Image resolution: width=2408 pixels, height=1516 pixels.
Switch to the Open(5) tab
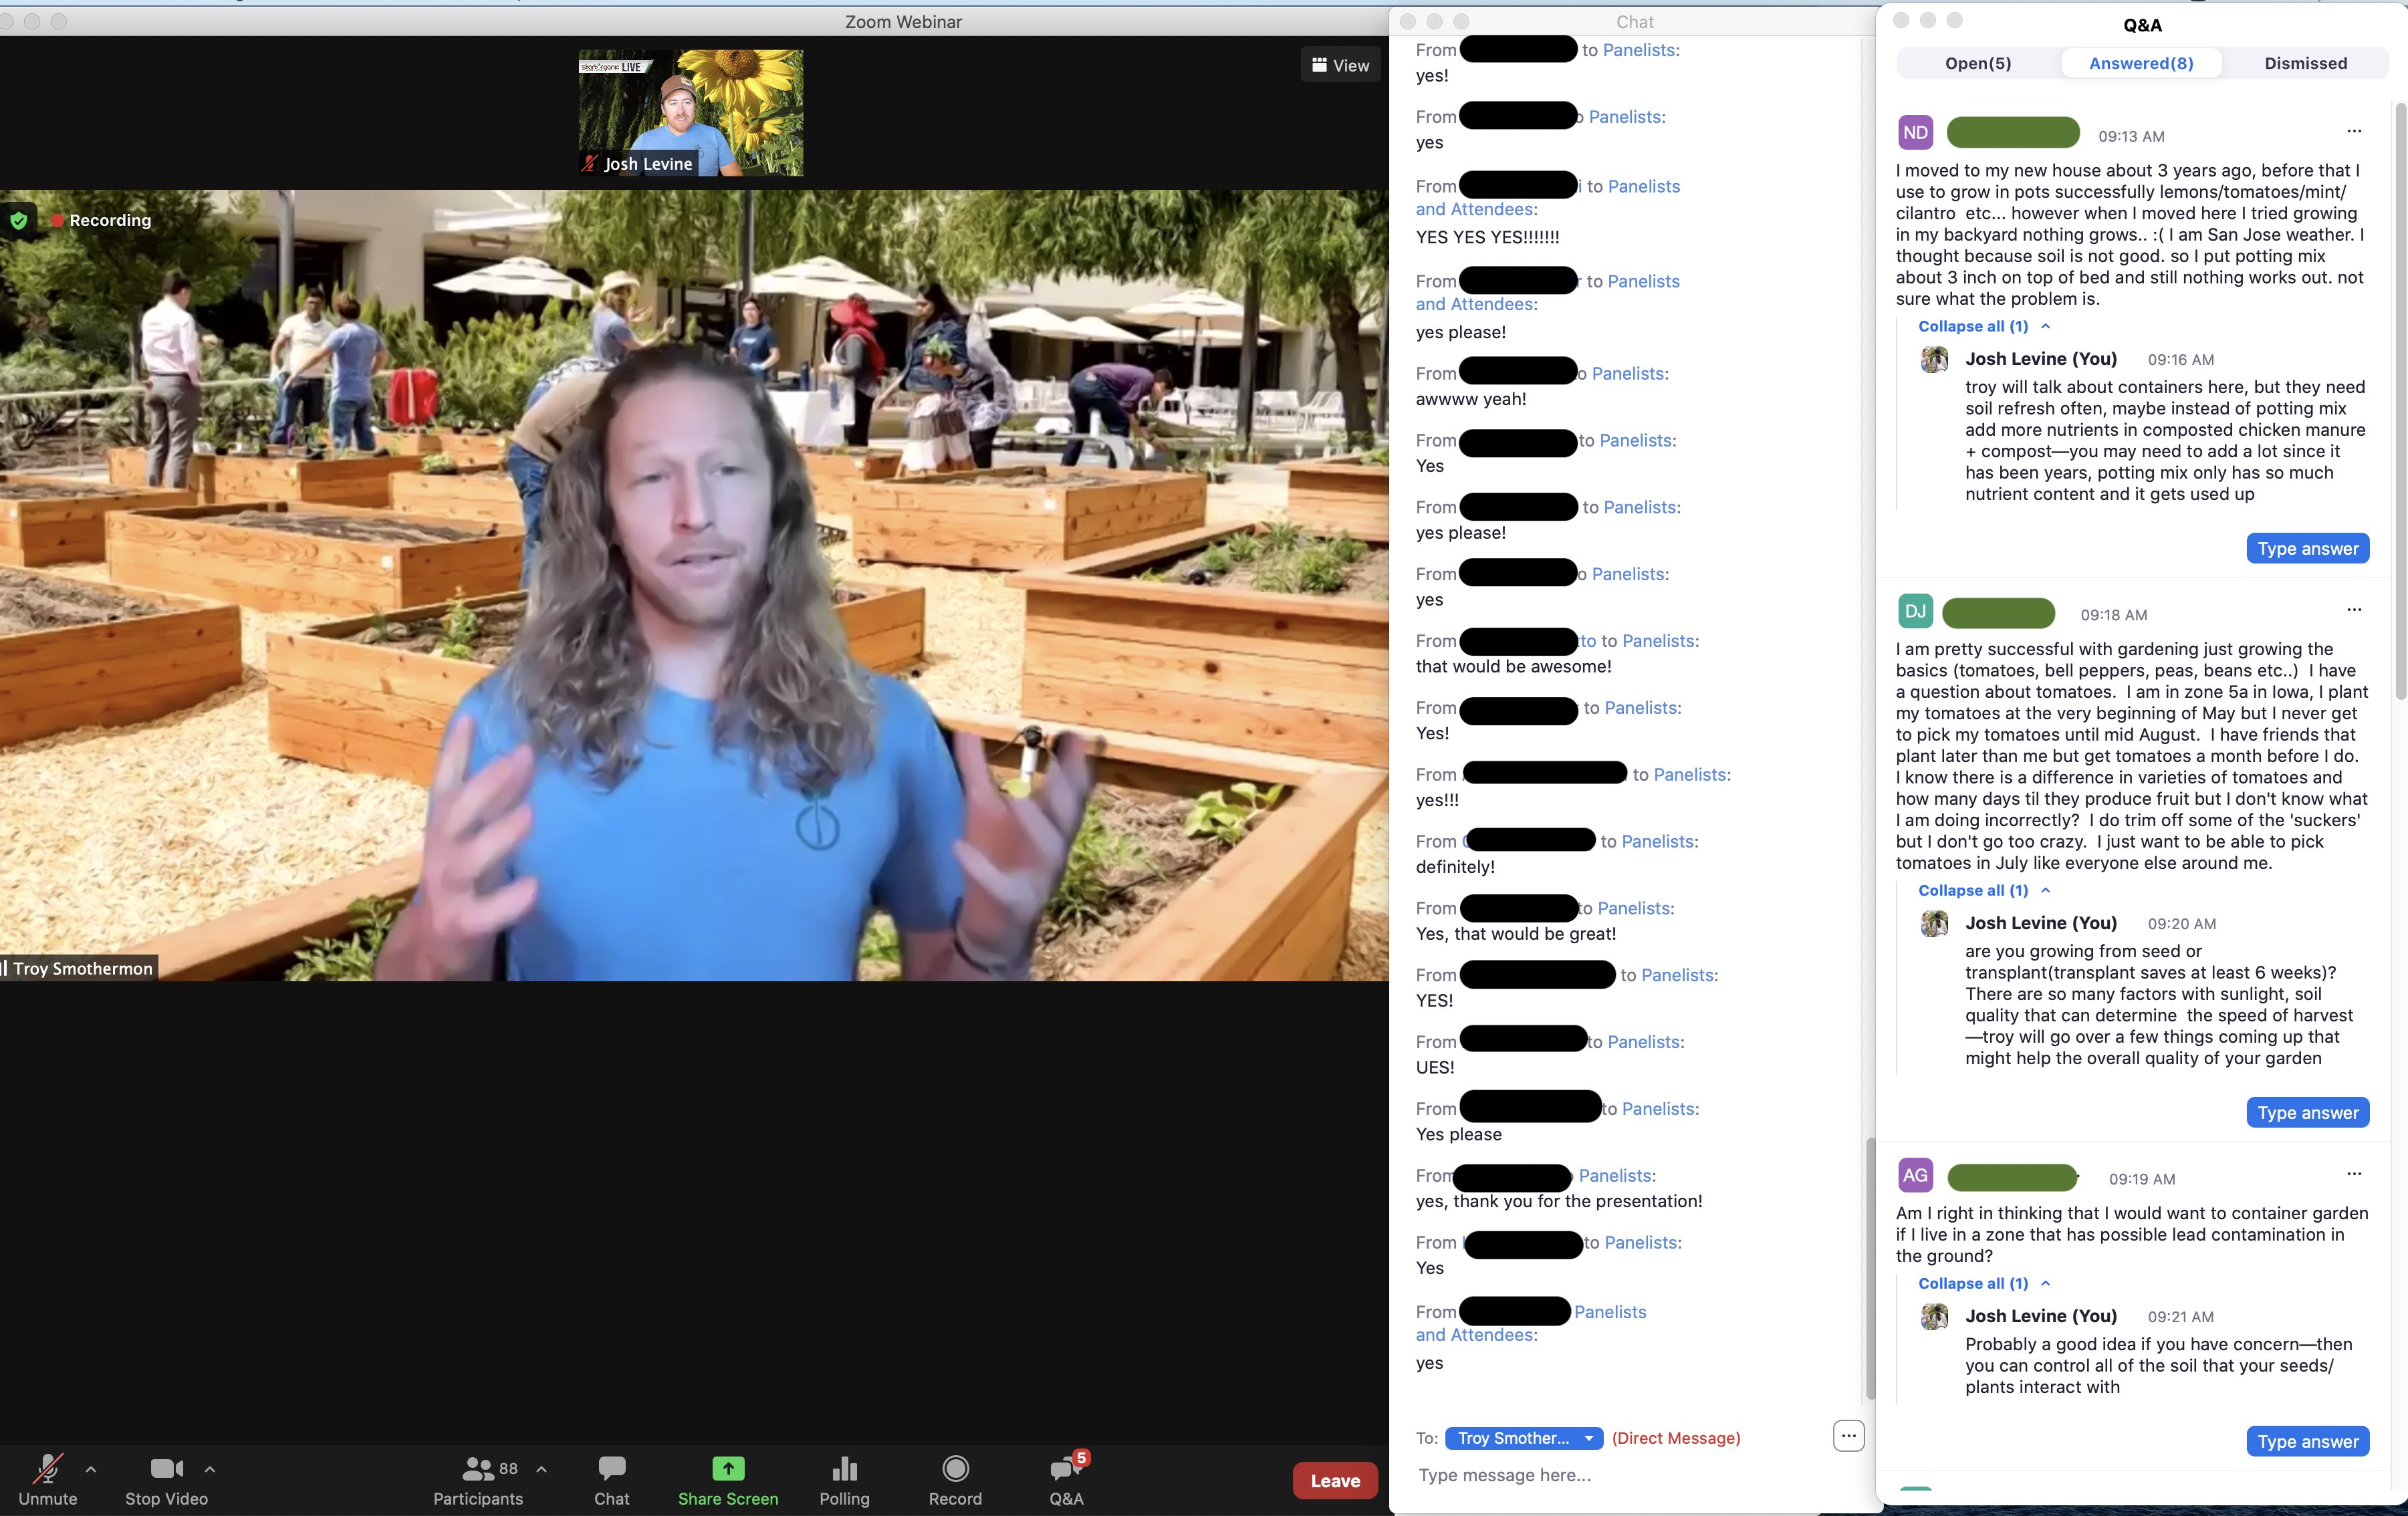(1977, 63)
